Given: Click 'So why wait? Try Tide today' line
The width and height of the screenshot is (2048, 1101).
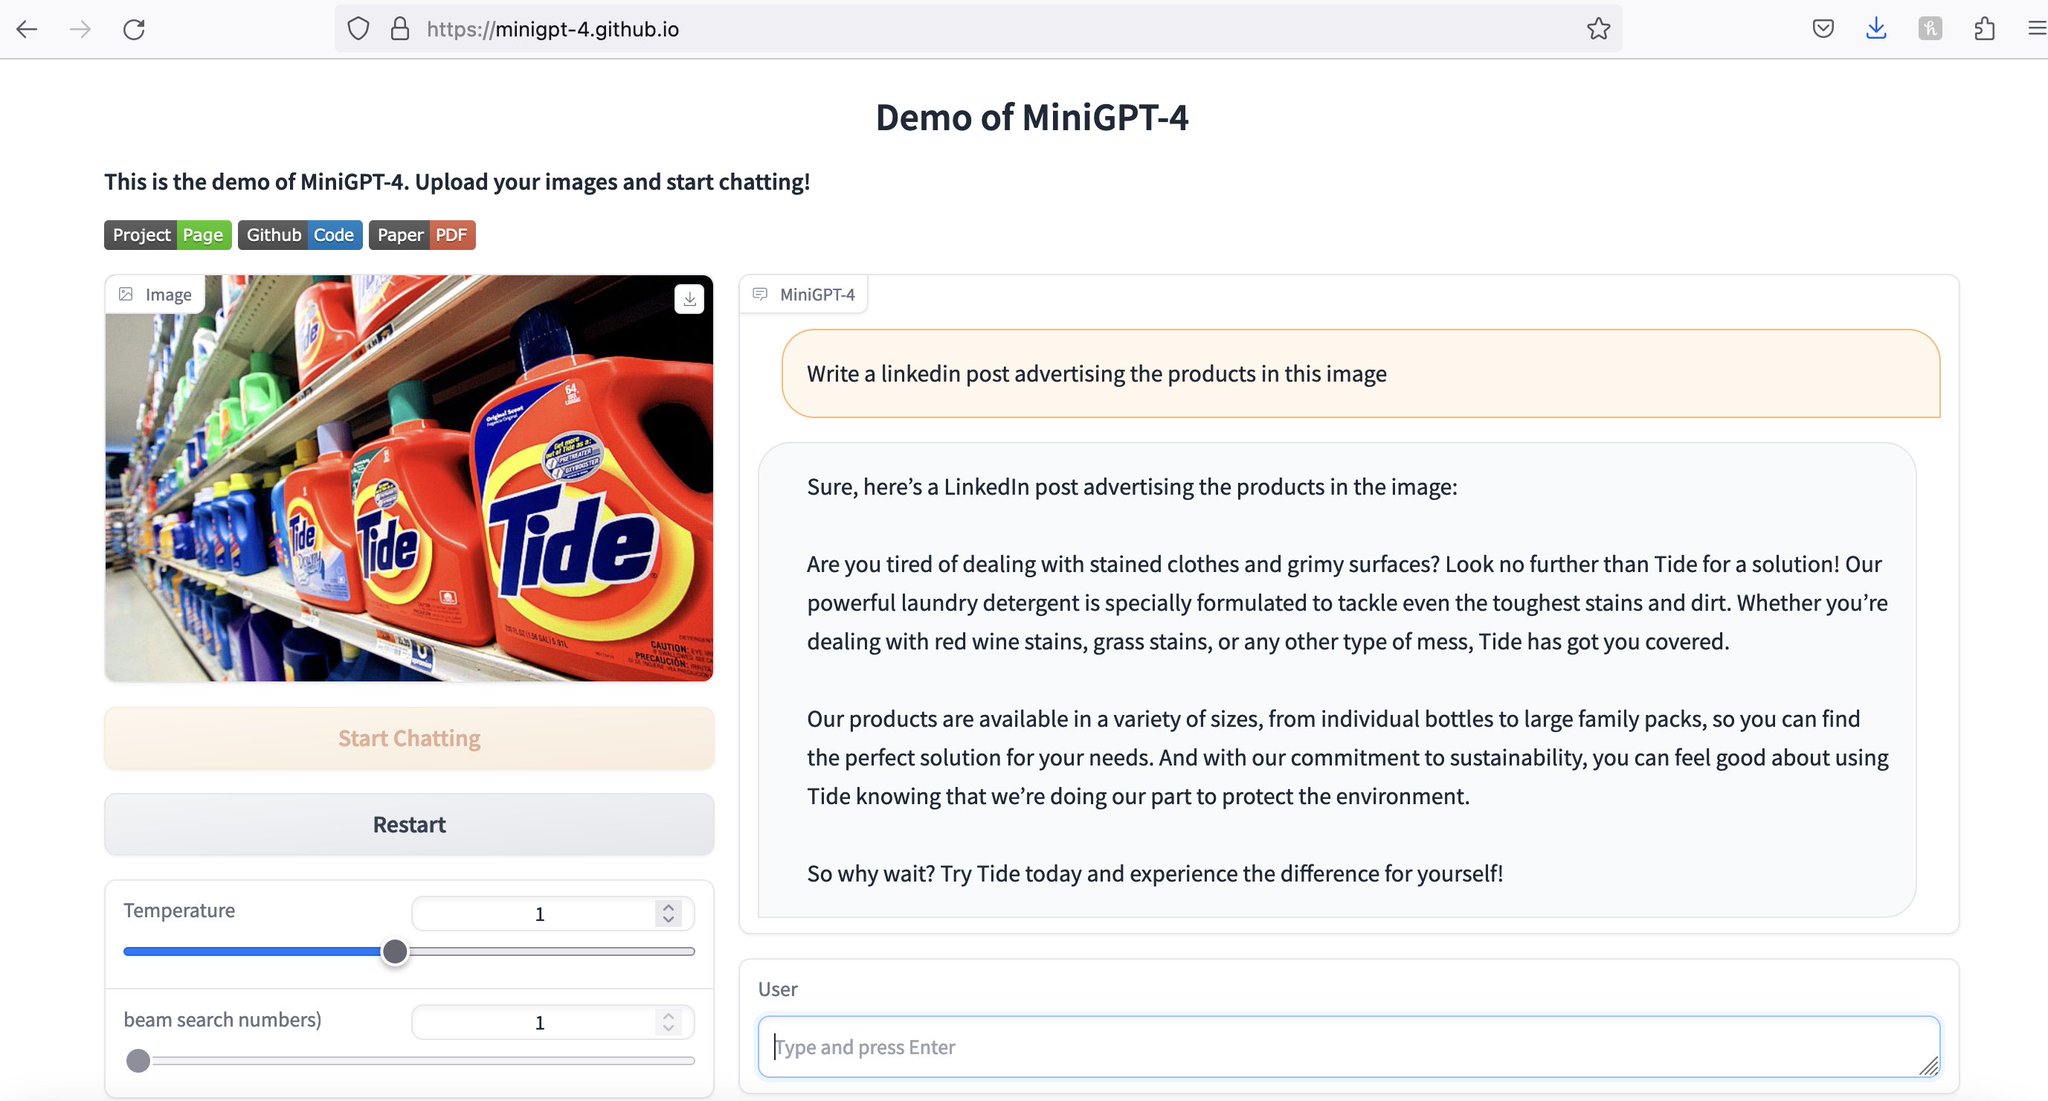Looking at the screenshot, I should 1155,873.
